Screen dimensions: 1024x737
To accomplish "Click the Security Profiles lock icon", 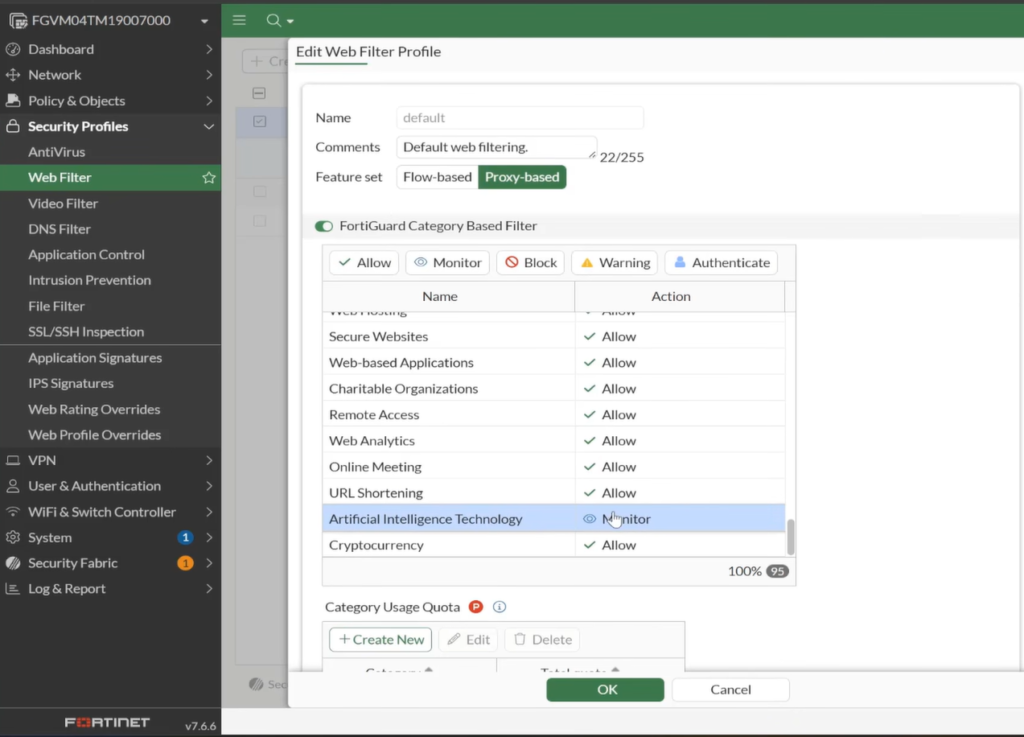I will point(12,126).
